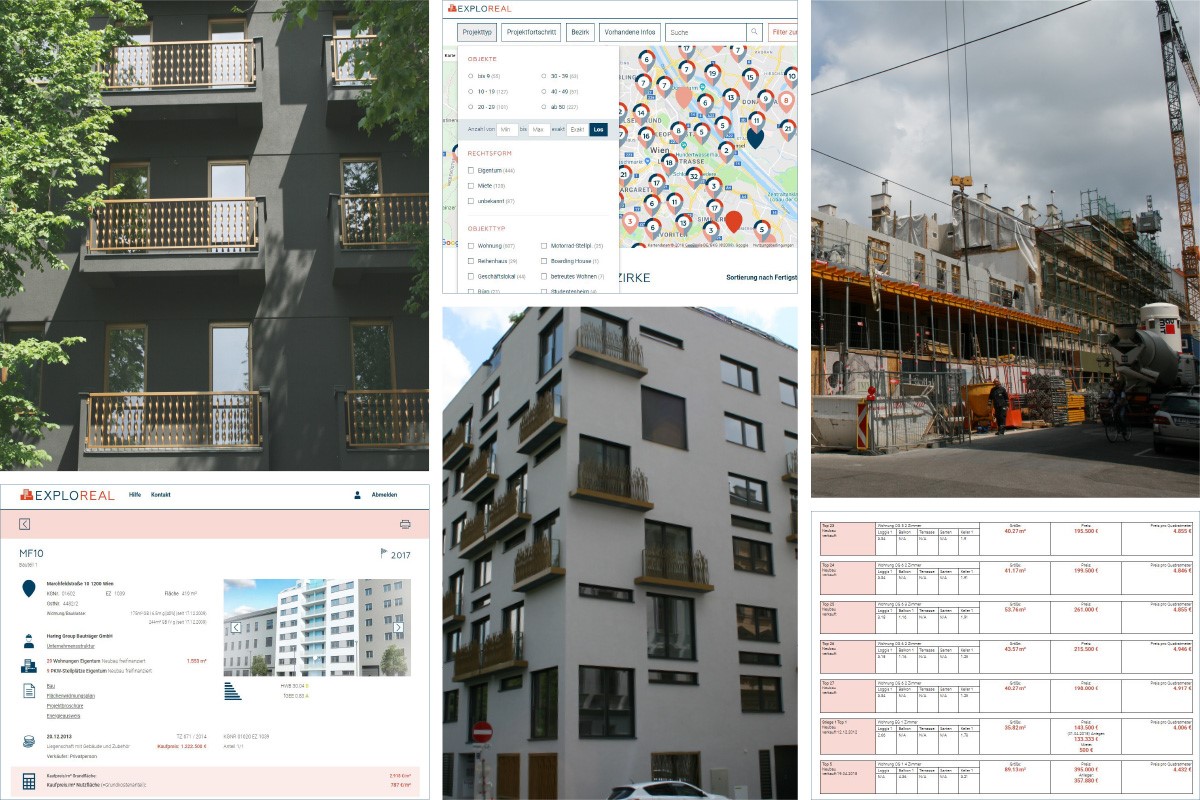
Task: Click the user profile icon beside Abmelden
Action: tap(357, 495)
